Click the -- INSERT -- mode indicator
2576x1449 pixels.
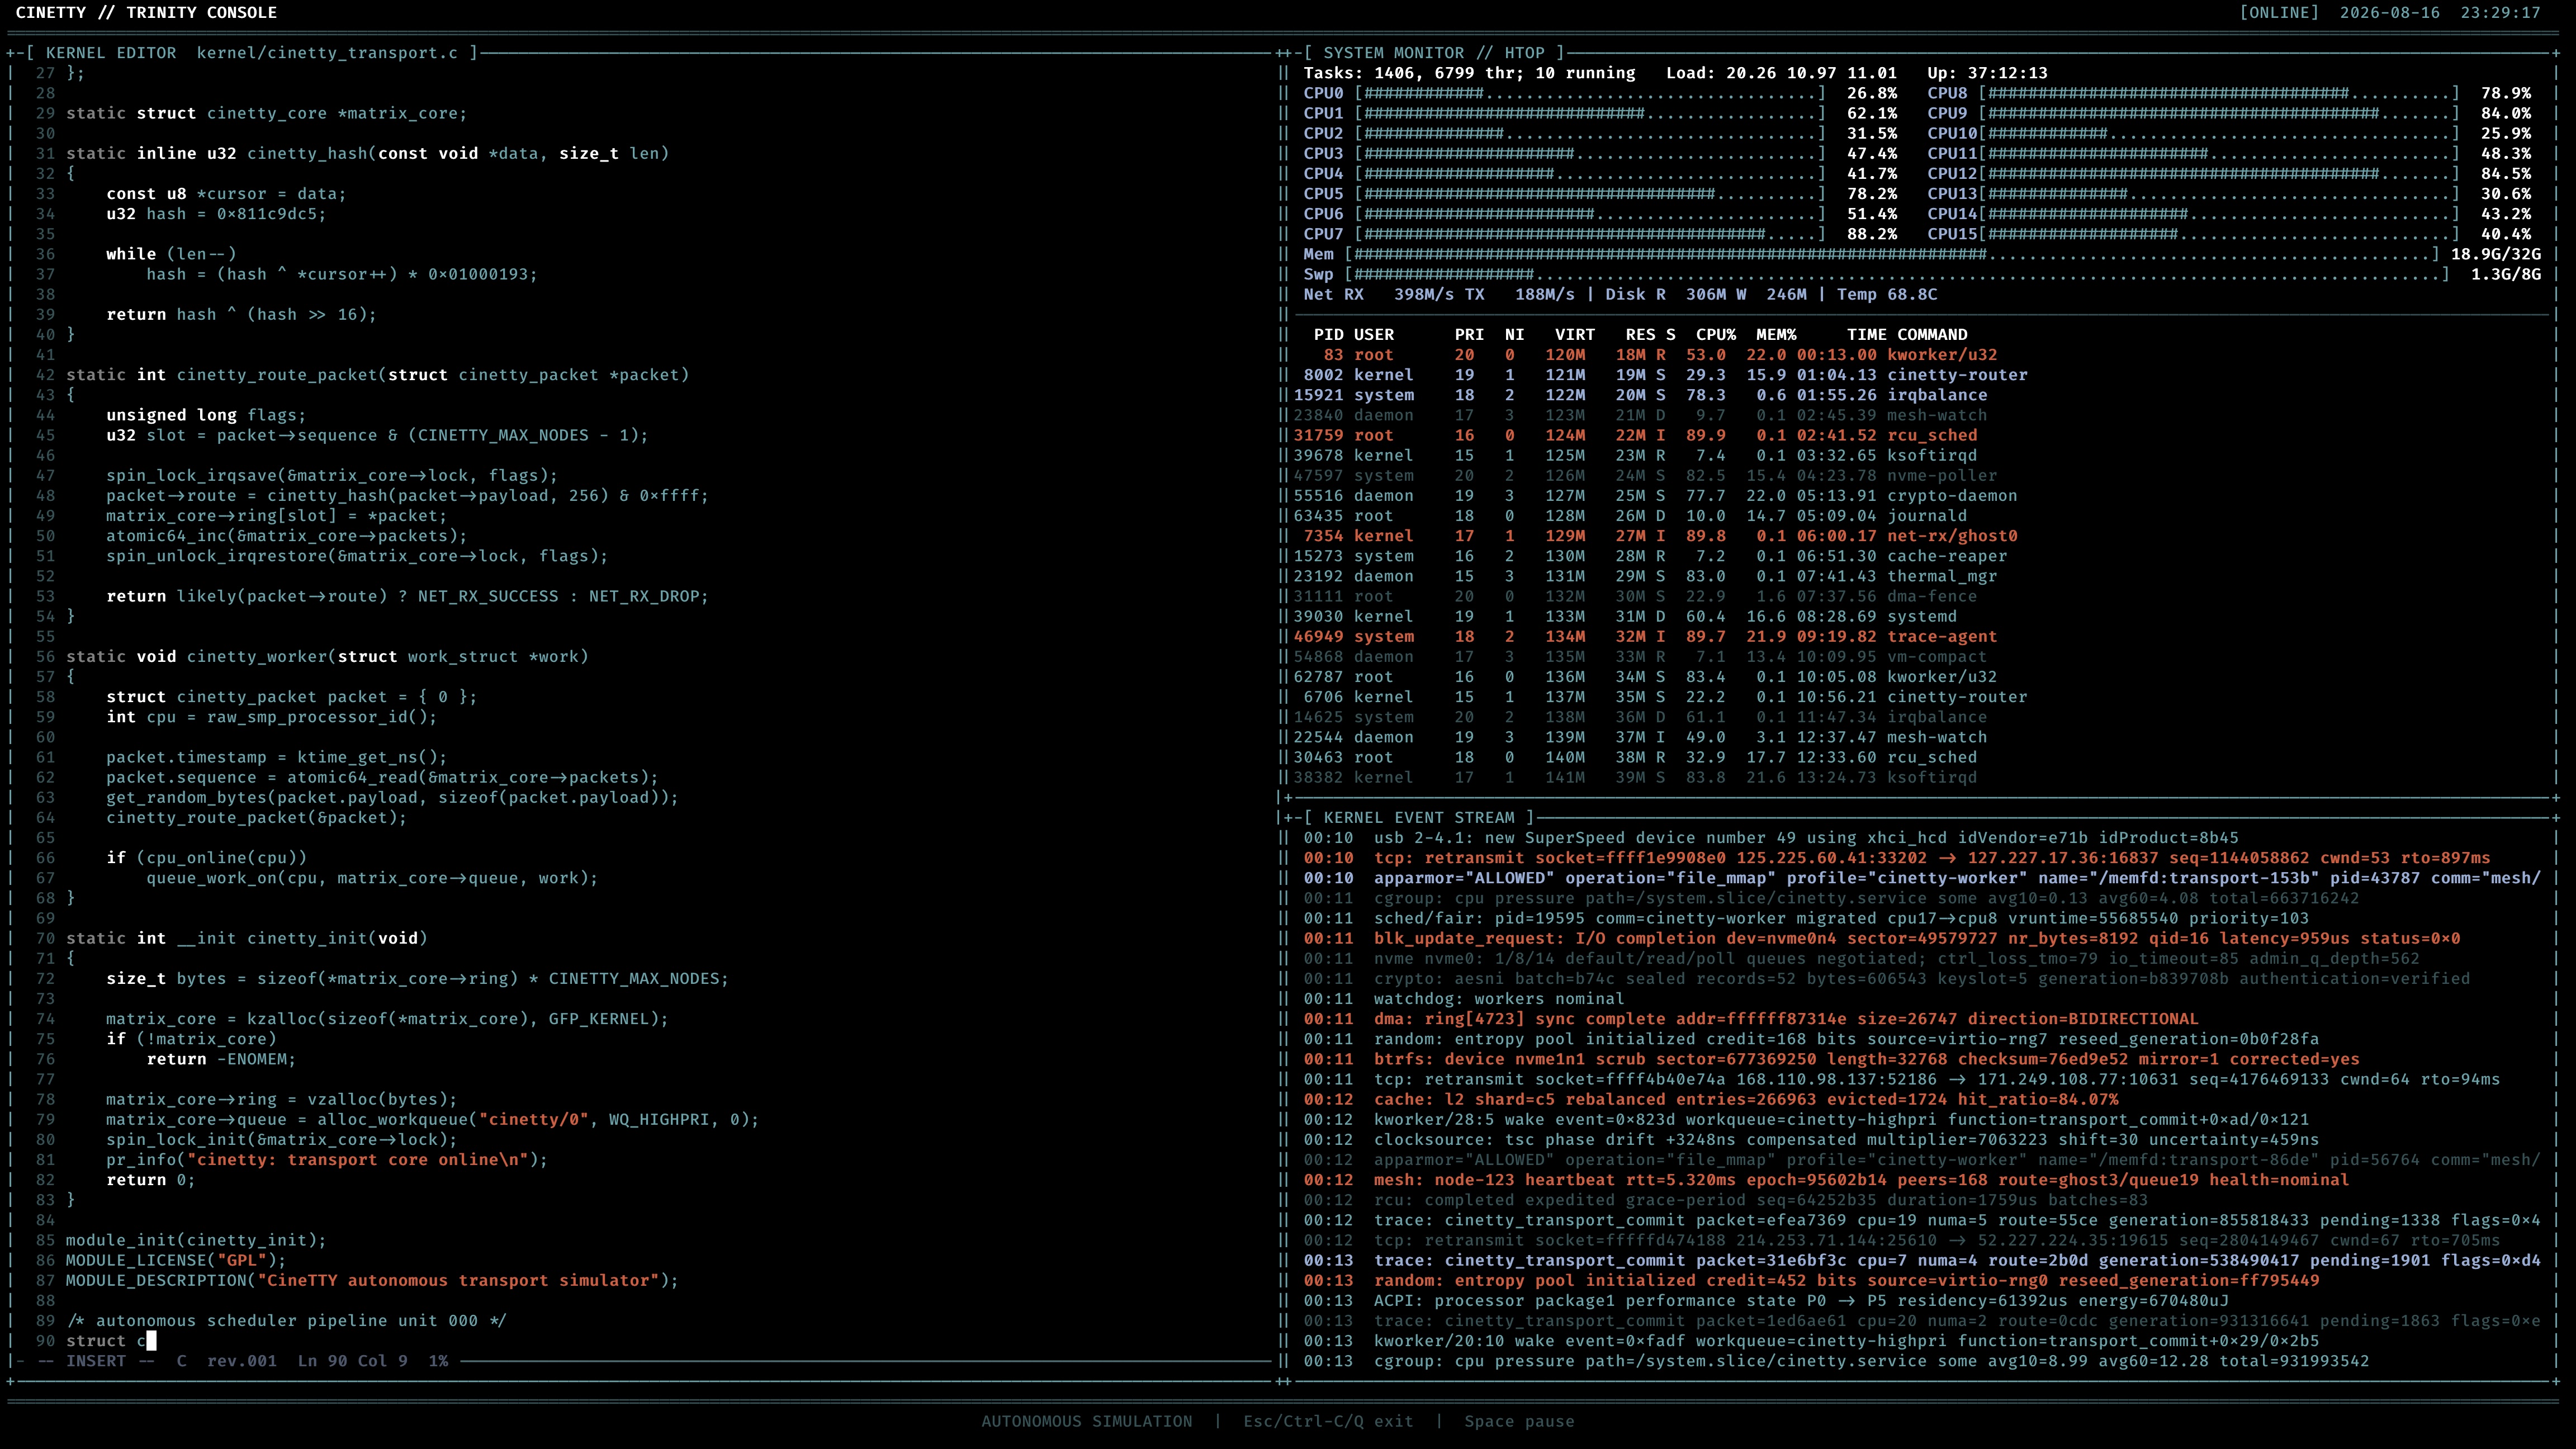point(96,1361)
